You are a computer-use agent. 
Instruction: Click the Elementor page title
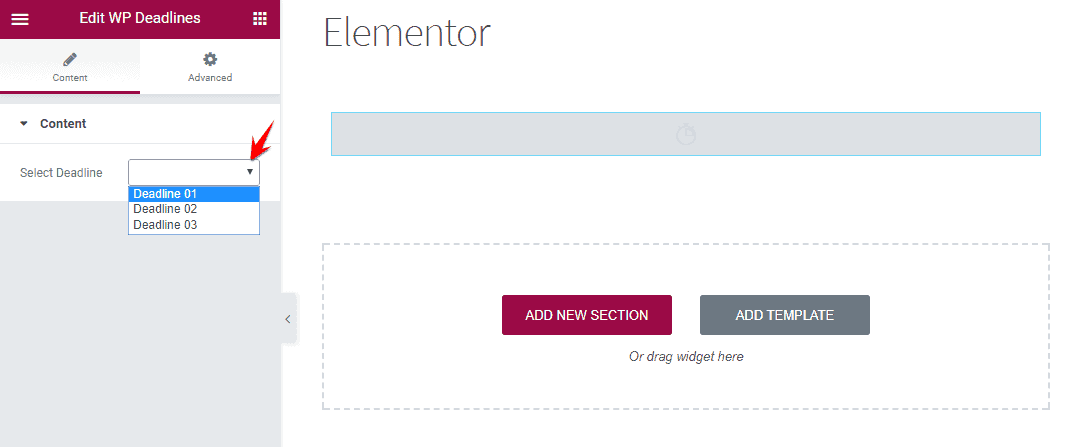(407, 33)
